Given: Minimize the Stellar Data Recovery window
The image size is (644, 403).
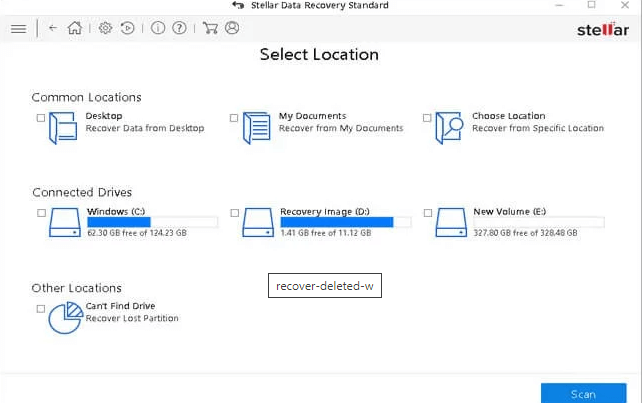Looking at the screenshot, I should coord(559,5).
